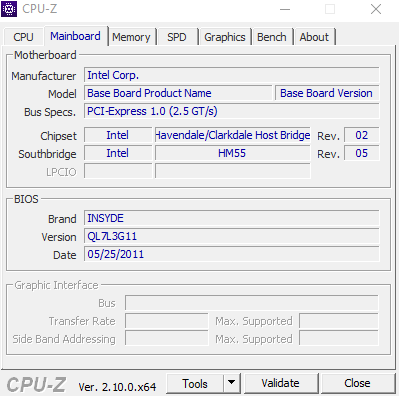
Task: Click the Southbridge vendor 'Intel' field
Action: coord(118,153)
